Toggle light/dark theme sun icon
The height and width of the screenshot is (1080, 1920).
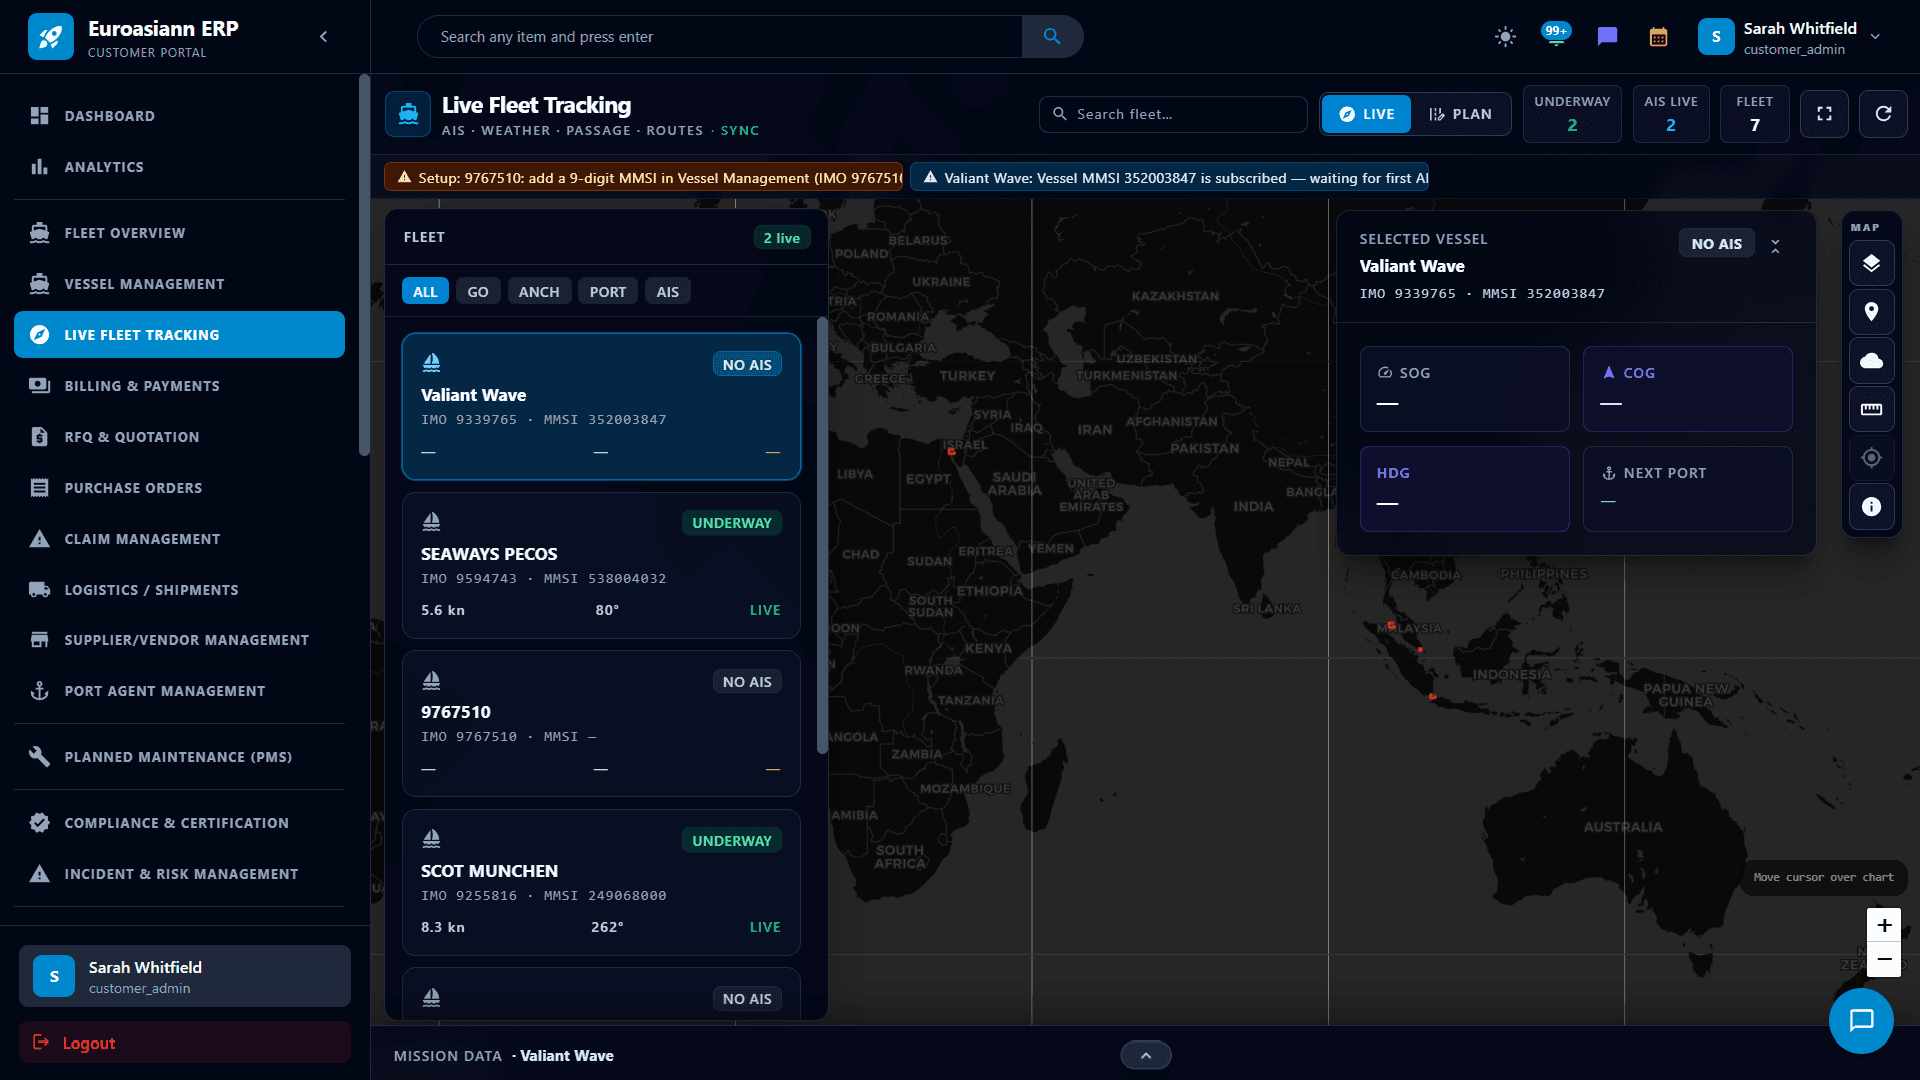1505,37
